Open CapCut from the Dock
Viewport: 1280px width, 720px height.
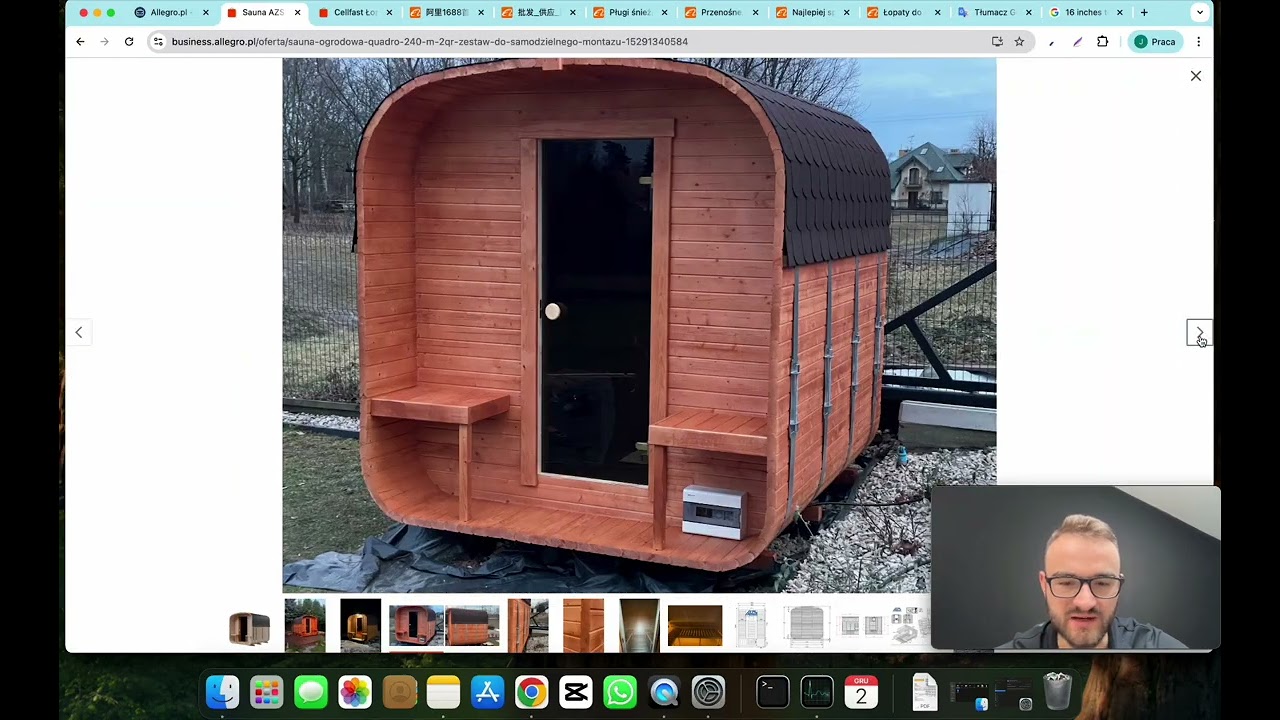tap(576, 692)
